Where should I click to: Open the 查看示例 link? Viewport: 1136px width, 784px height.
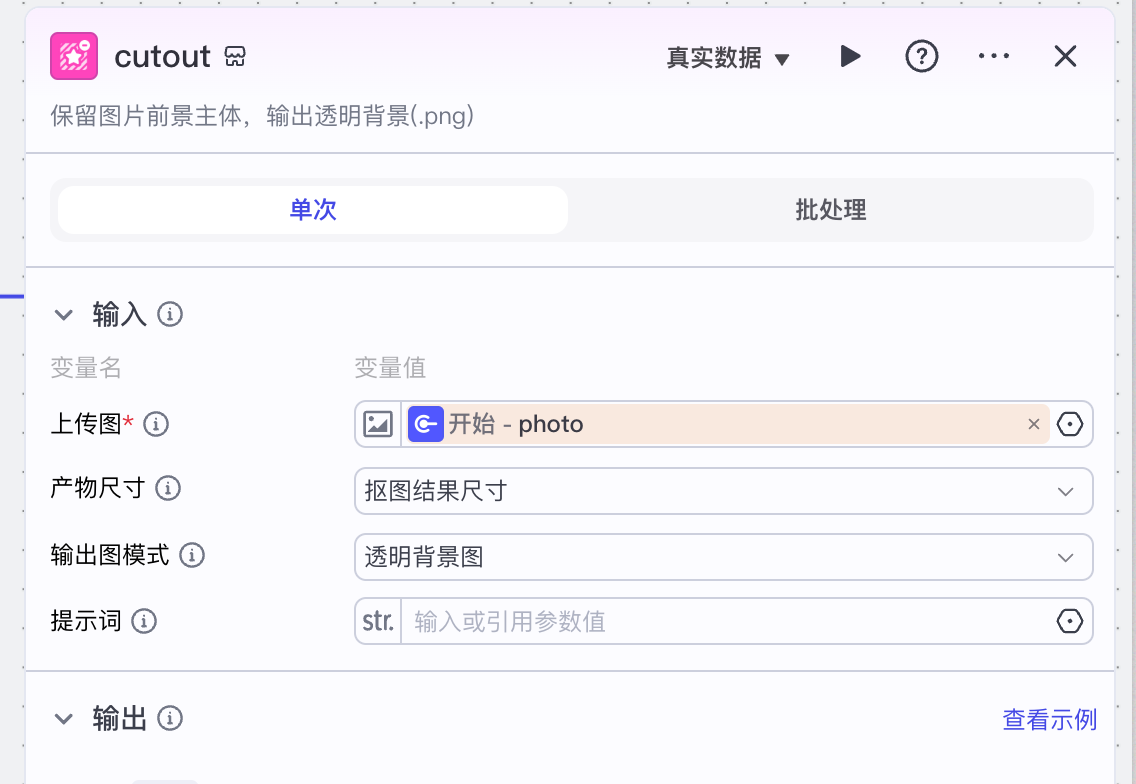(x=1049, y=719)
